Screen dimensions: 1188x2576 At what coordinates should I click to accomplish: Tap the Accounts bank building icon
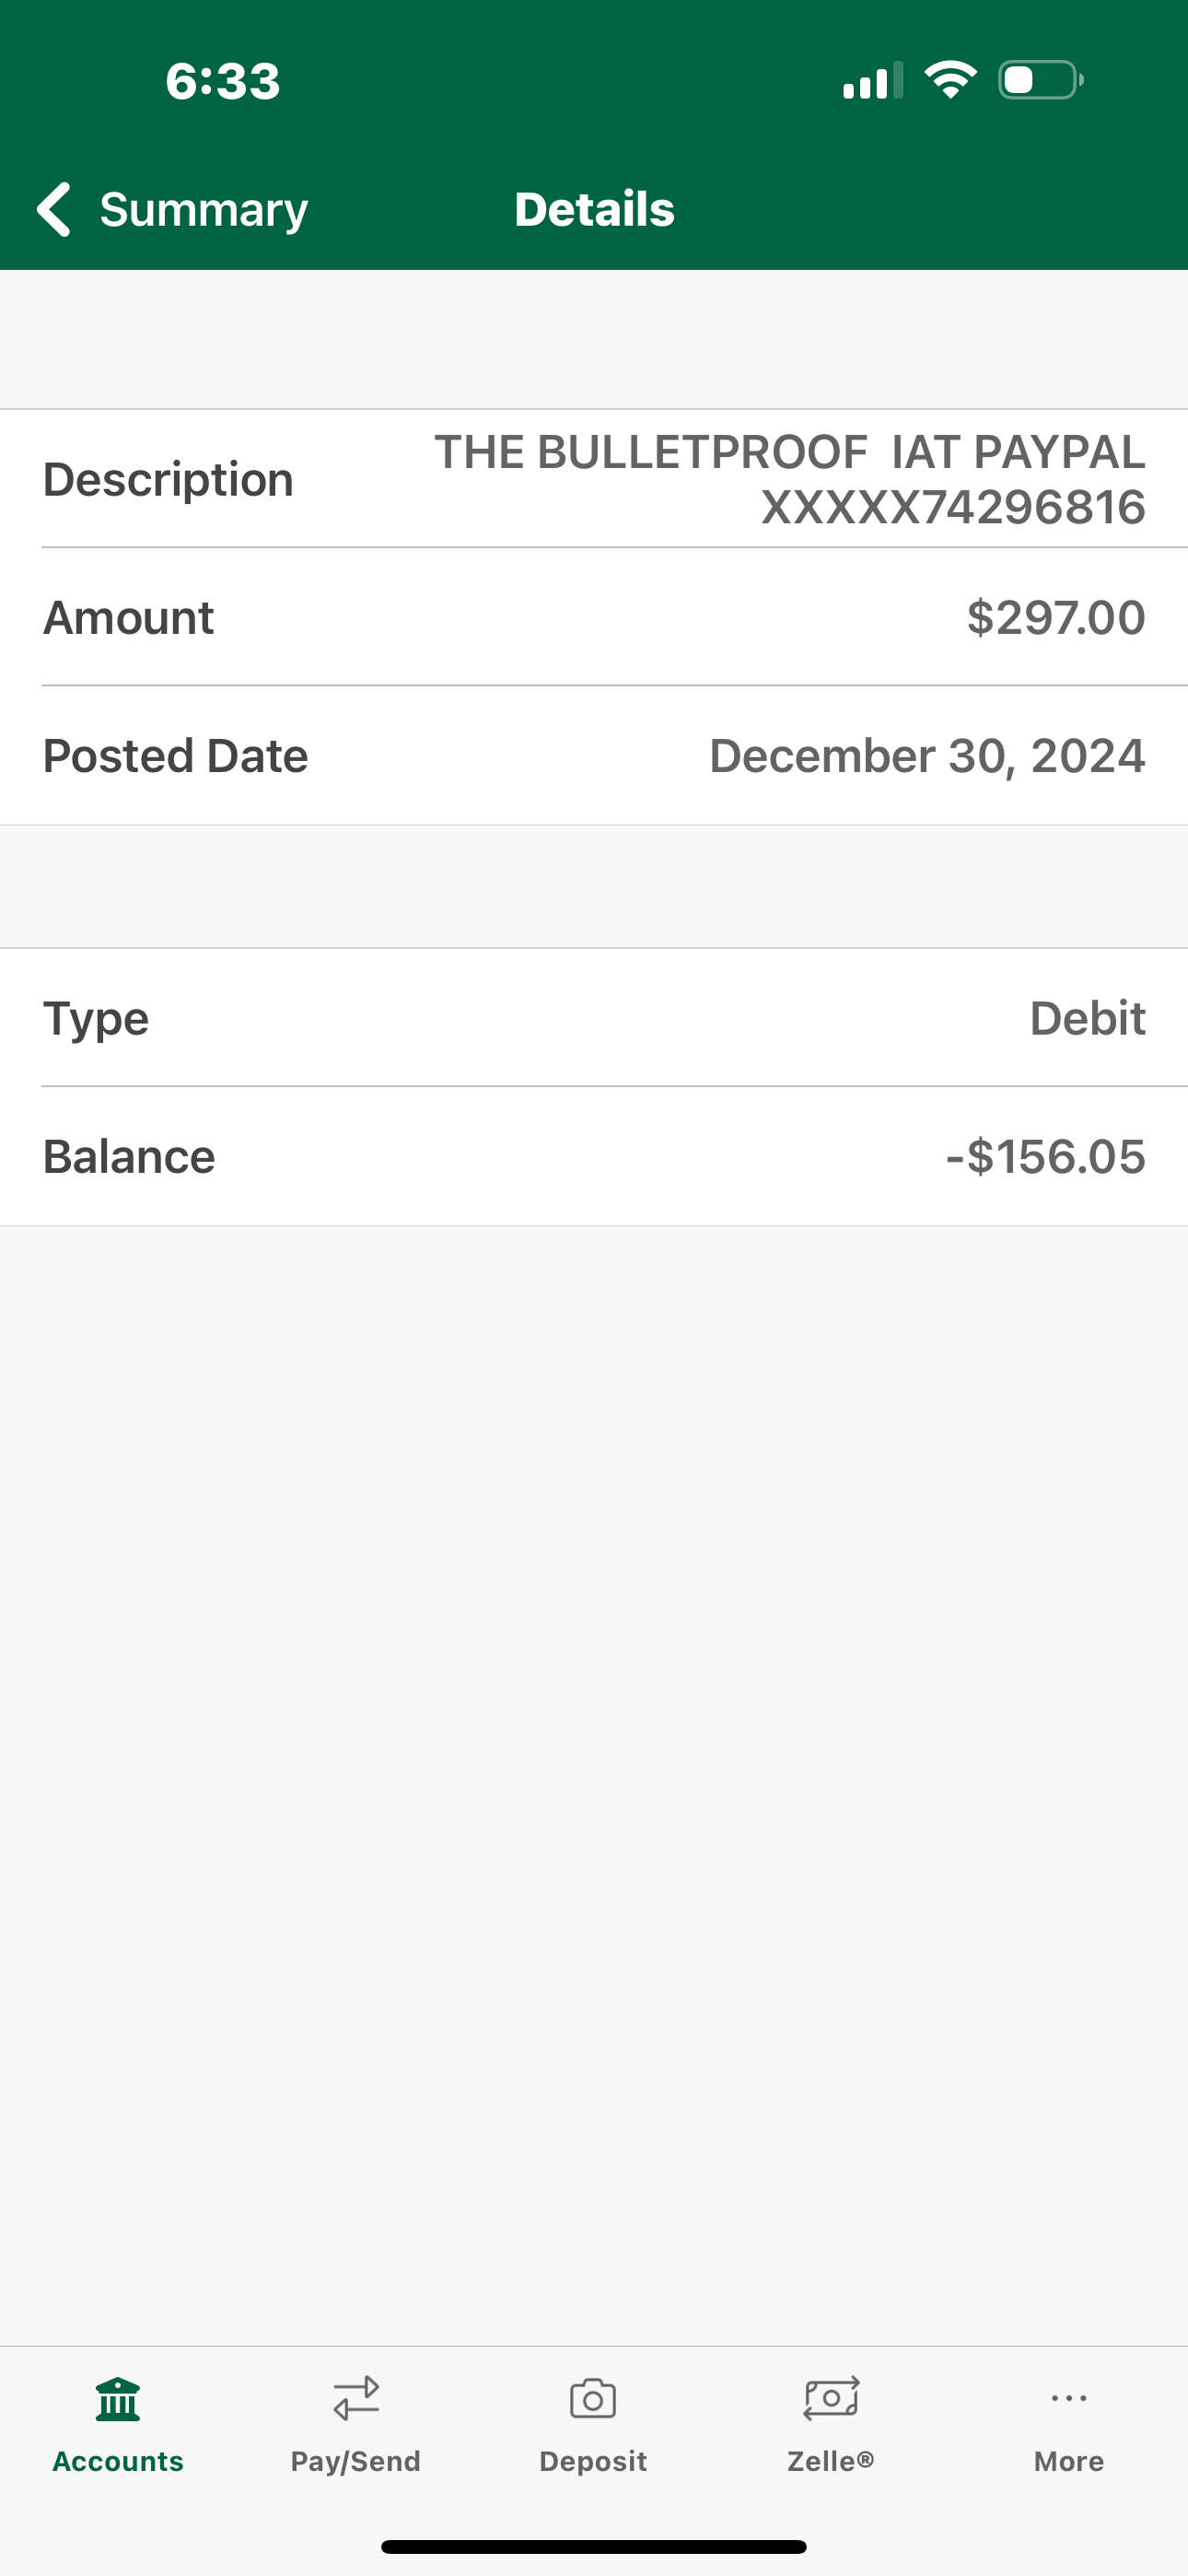pos(118,2399)
